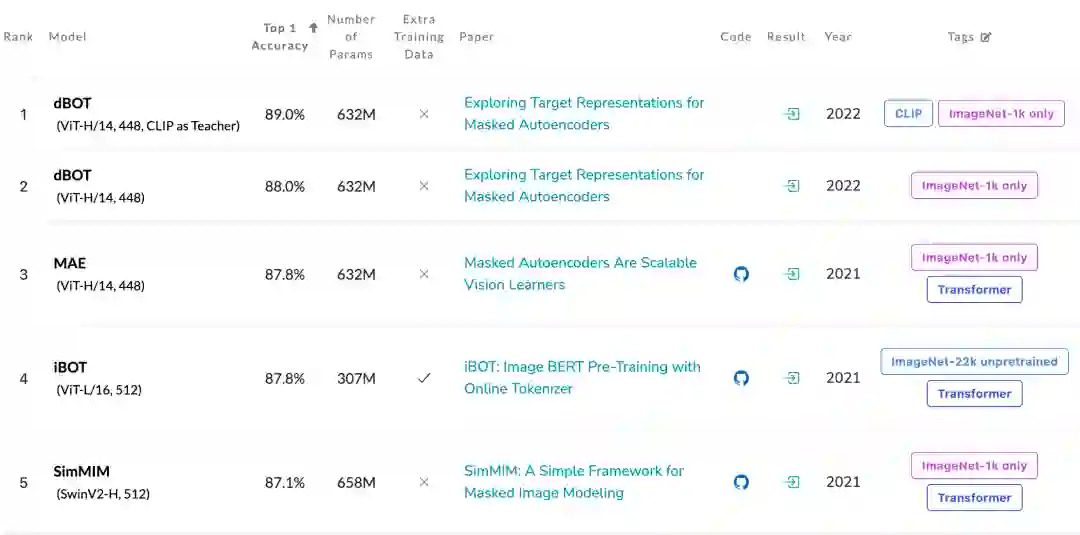Viewport: 1080px width, 535px height.
Task: Click the ImageNet-1k only tag for SimMIM
Action: (974, 466)
